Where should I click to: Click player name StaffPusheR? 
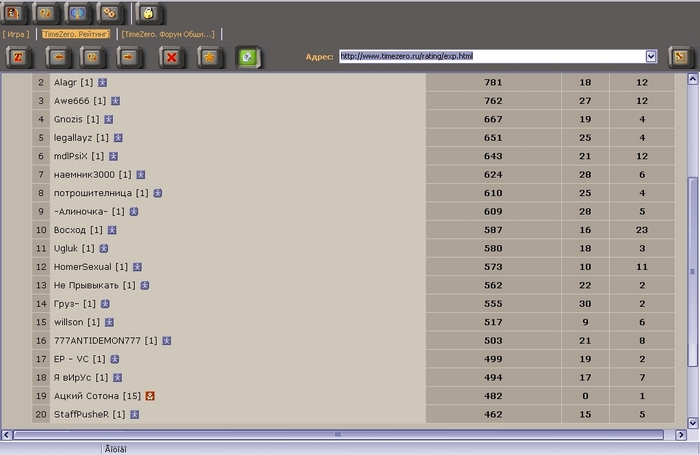[81, 414]
